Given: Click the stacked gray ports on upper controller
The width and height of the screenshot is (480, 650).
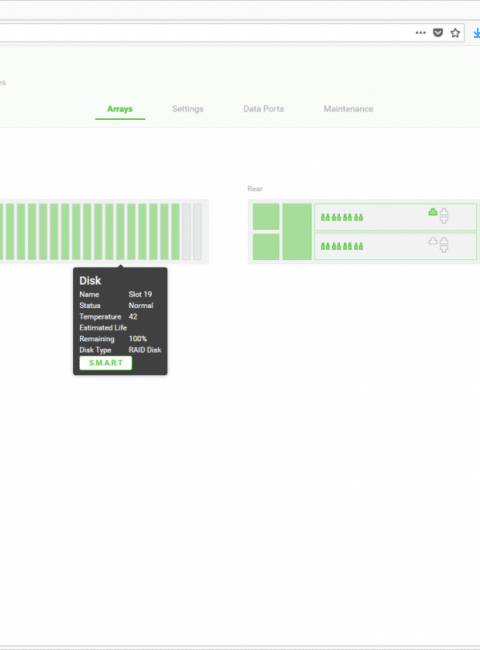Looking at the screenshot, I should point(444,216).
